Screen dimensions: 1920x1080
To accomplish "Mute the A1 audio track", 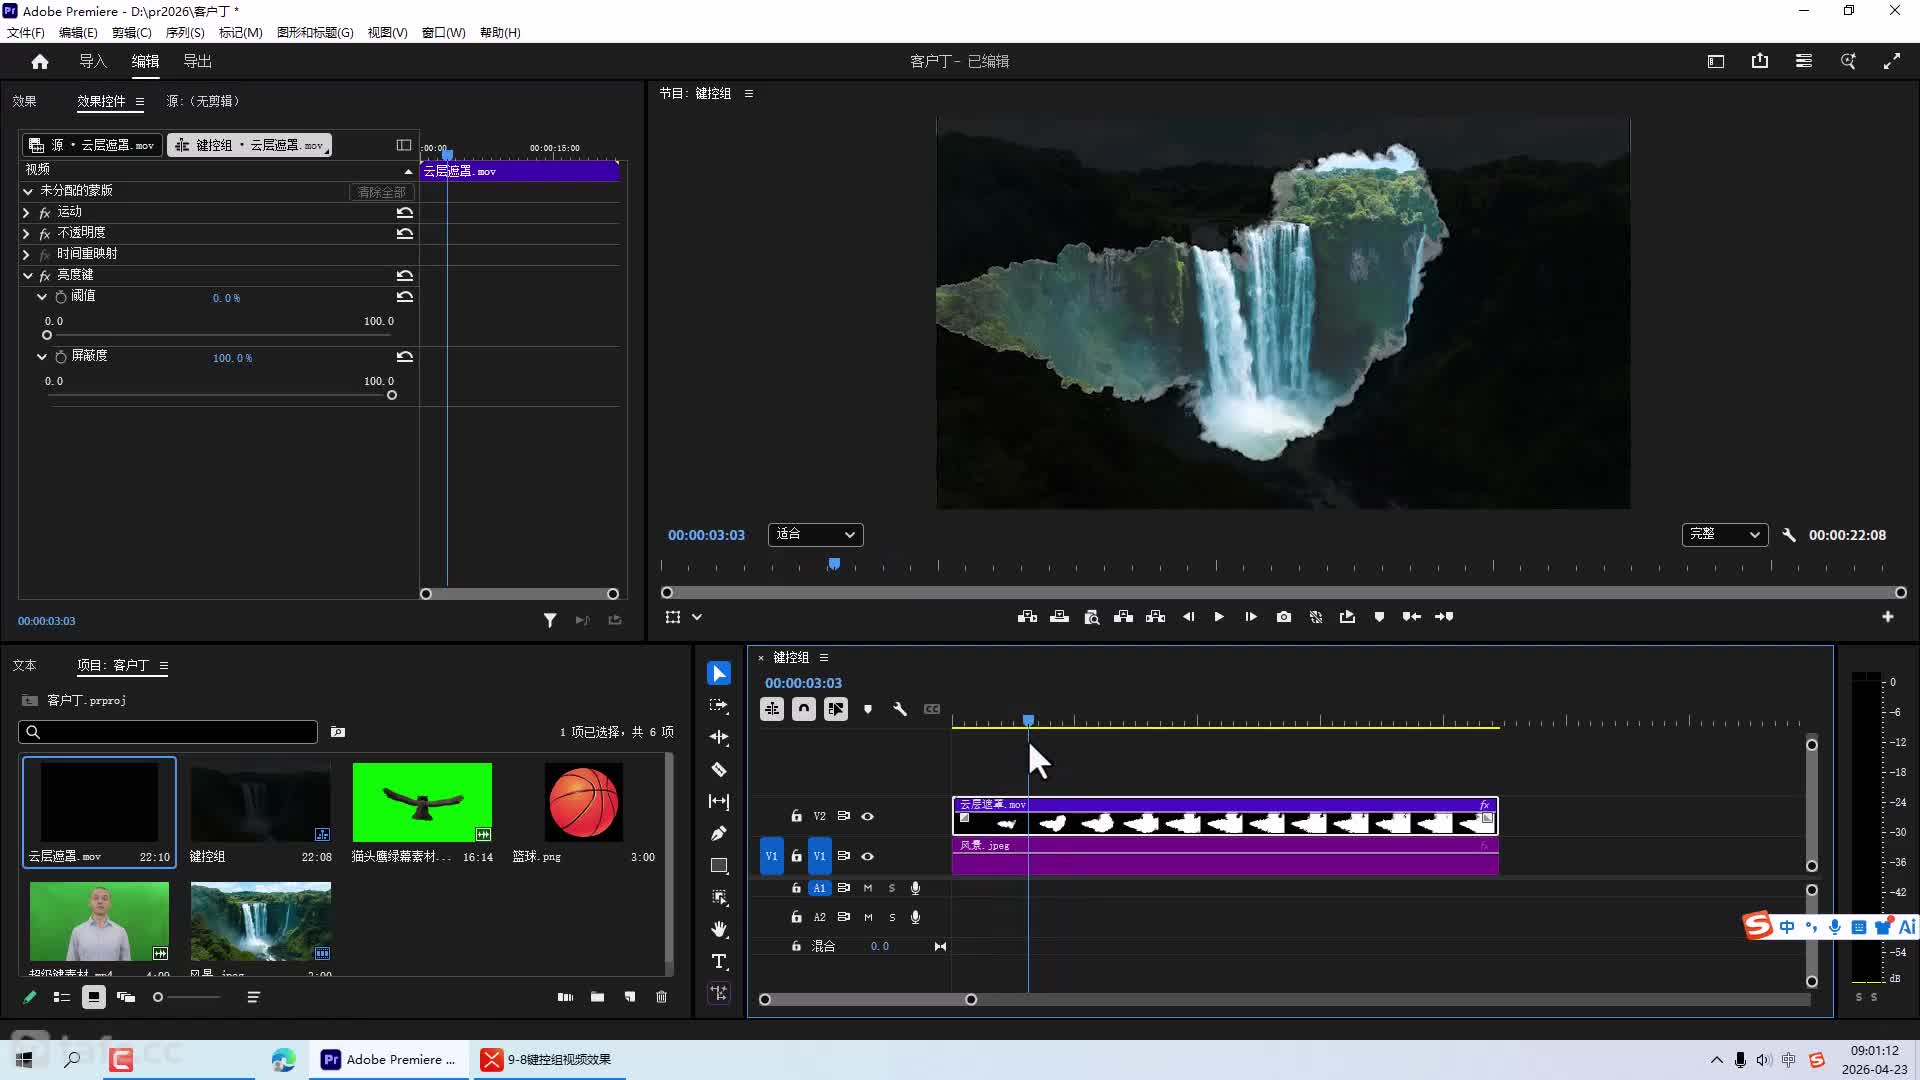I will (x=868, y=888).
